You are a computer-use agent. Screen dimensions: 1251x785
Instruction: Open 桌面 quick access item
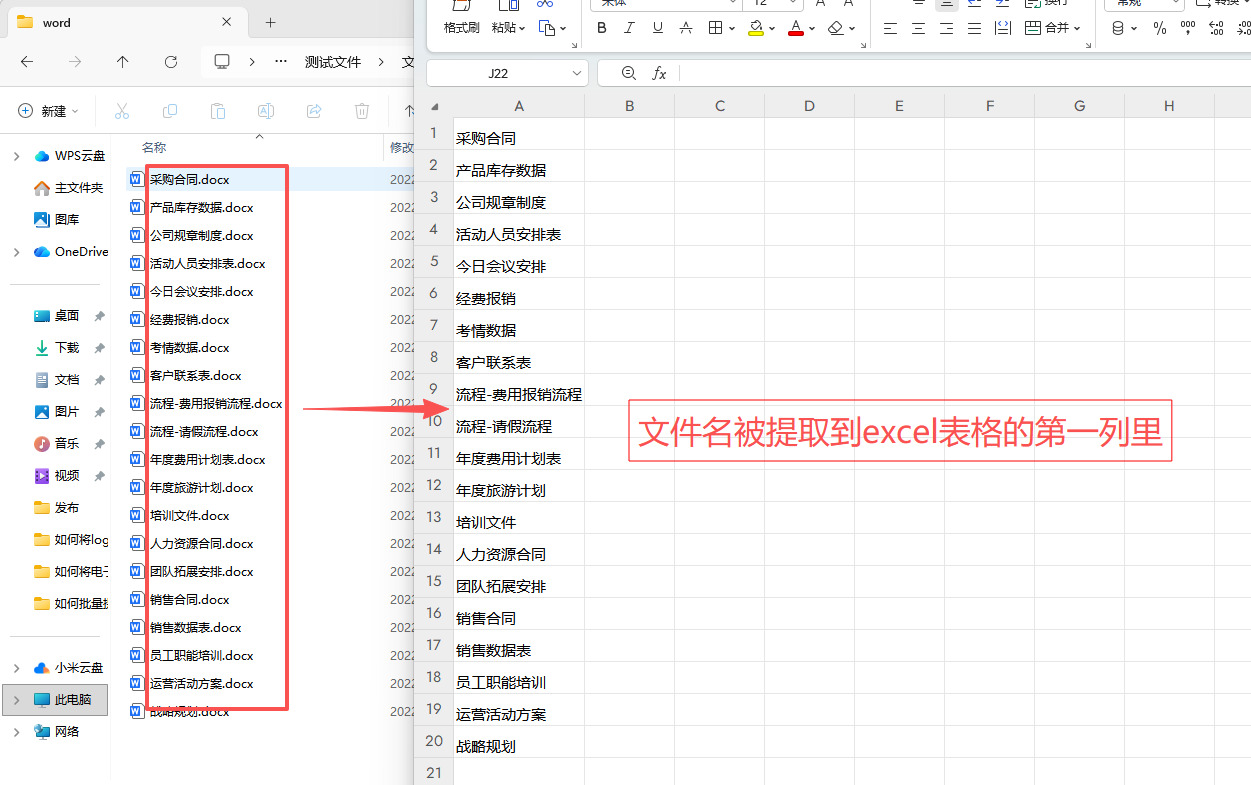(x=56, y=316)
